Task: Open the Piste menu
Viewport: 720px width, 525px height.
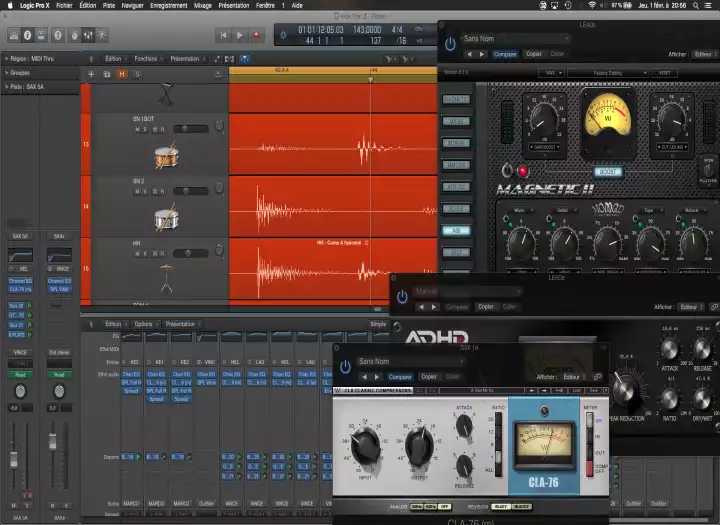Action: pyautogui.click(x=109, y=6)
